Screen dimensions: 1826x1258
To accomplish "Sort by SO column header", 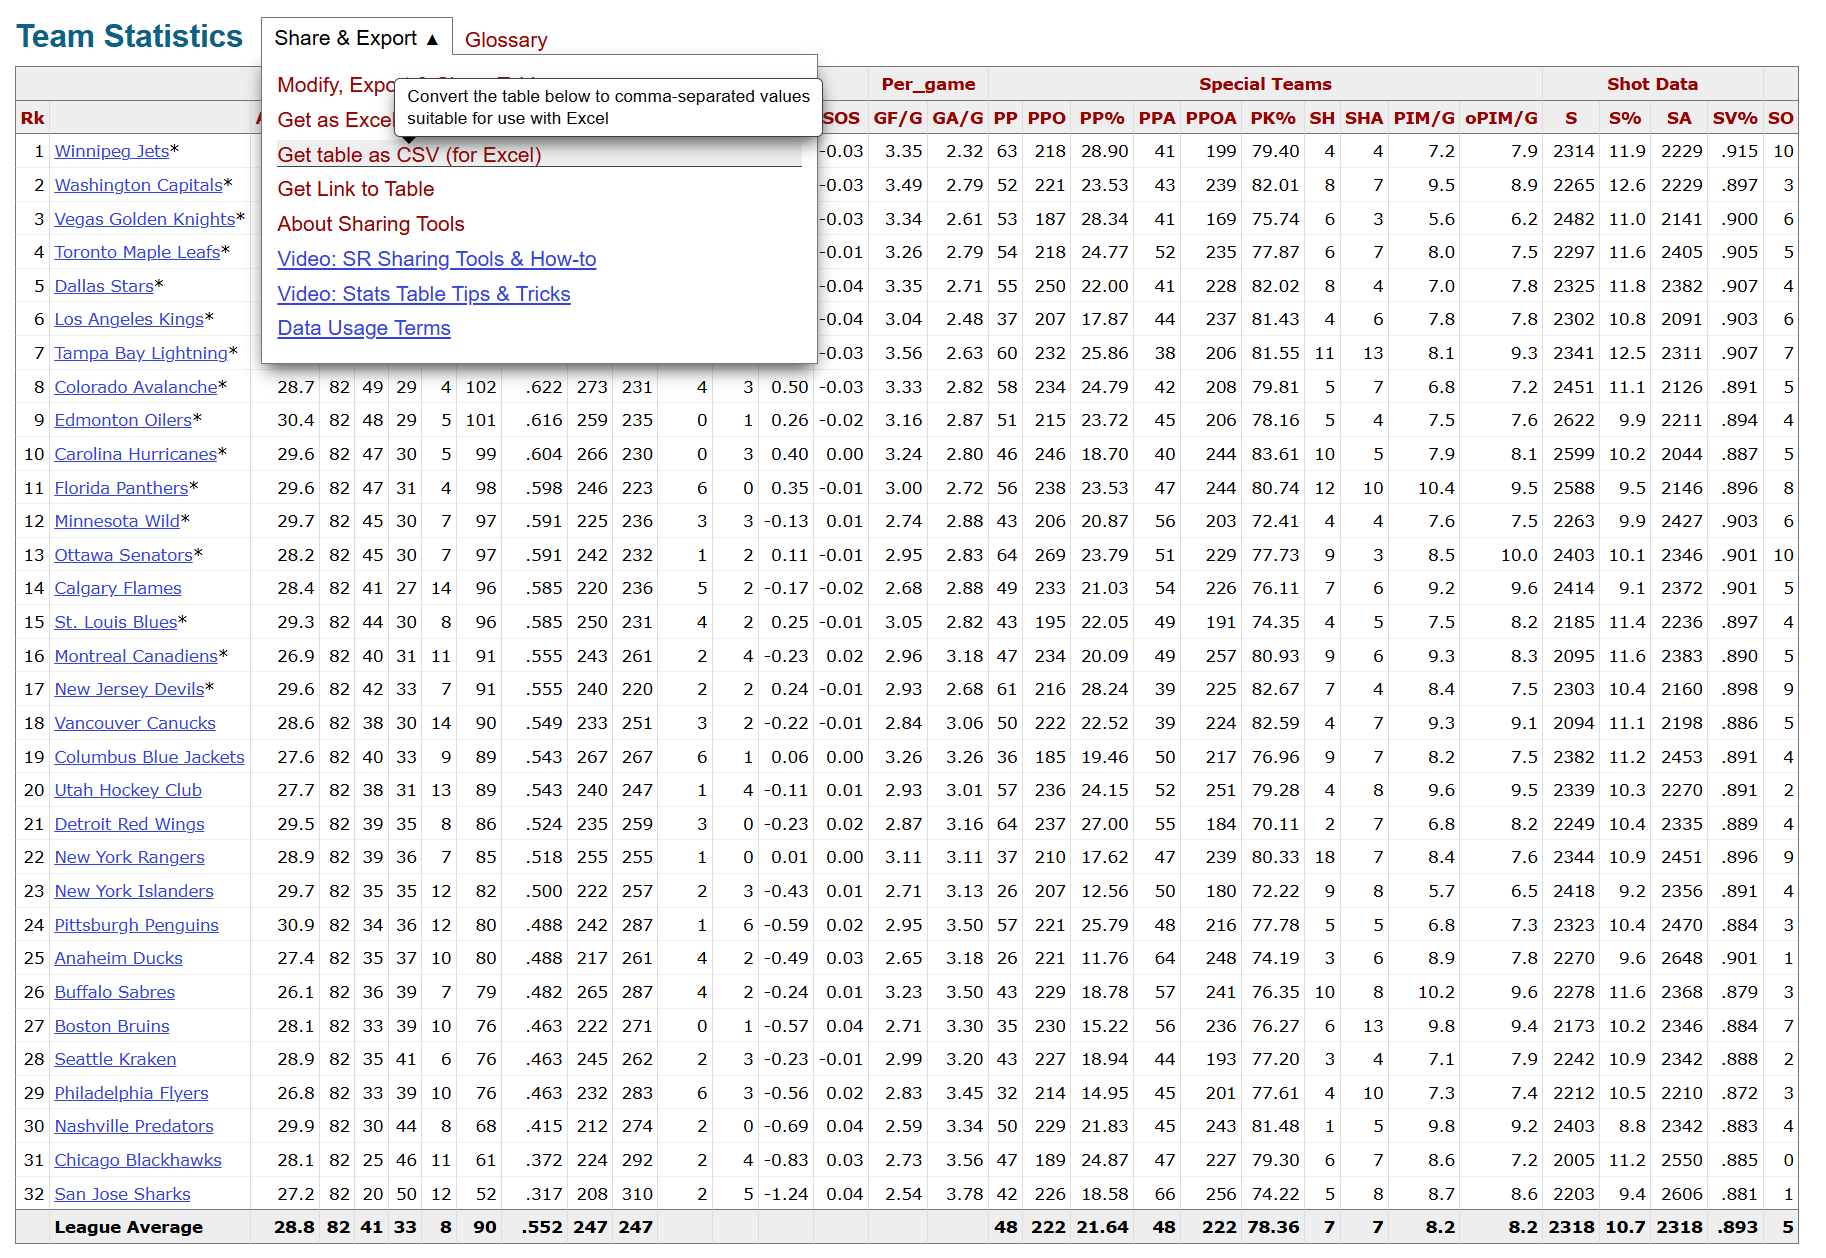I will 1780,118.
